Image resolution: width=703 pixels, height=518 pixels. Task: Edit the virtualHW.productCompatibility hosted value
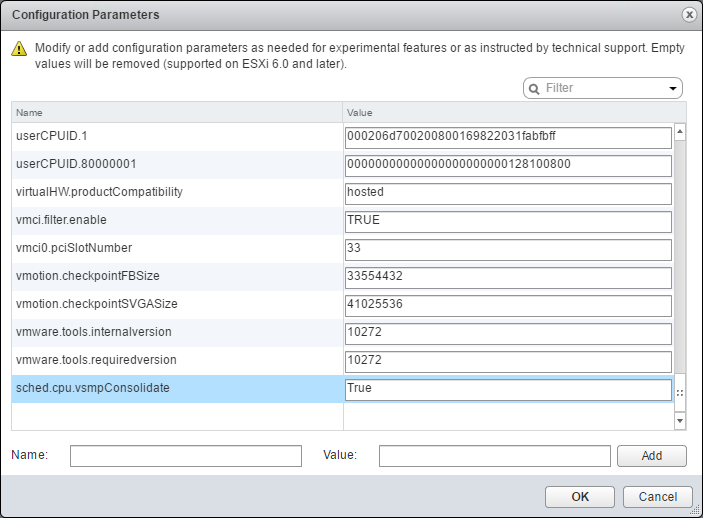(508, 194)
